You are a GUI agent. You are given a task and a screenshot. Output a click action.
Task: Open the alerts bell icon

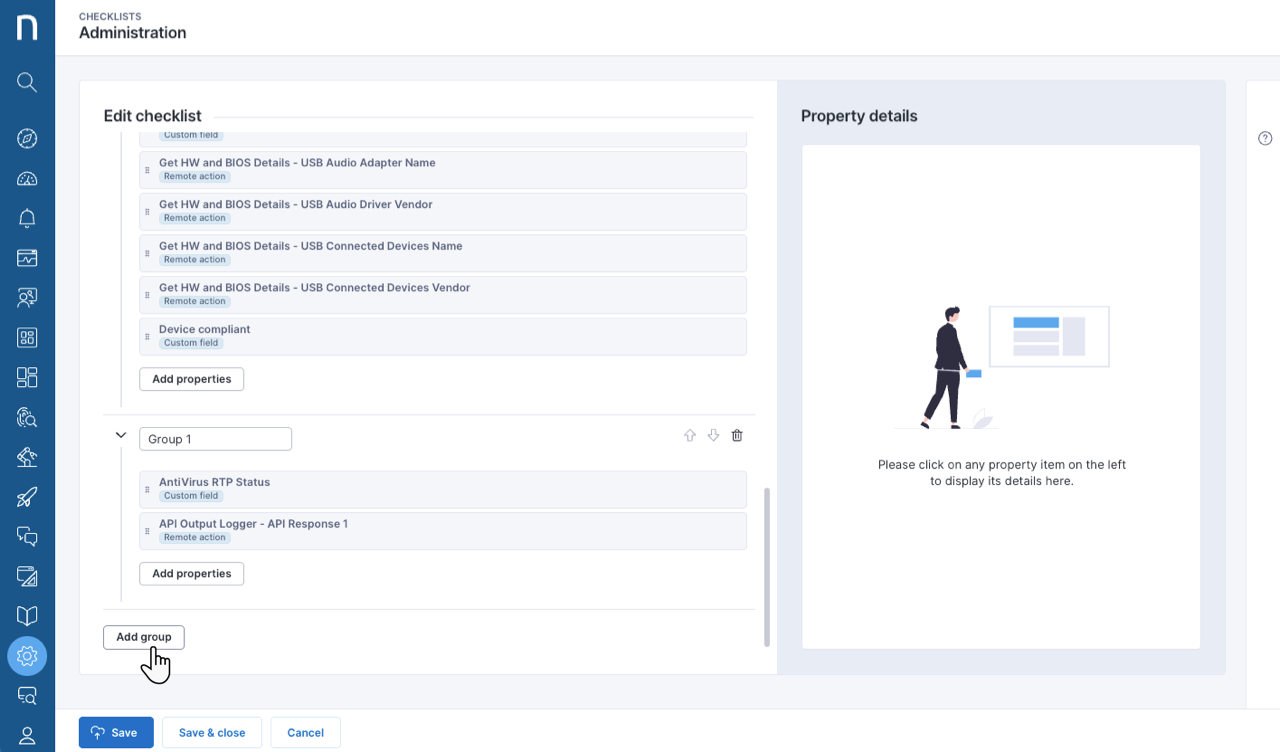point(27,218)
